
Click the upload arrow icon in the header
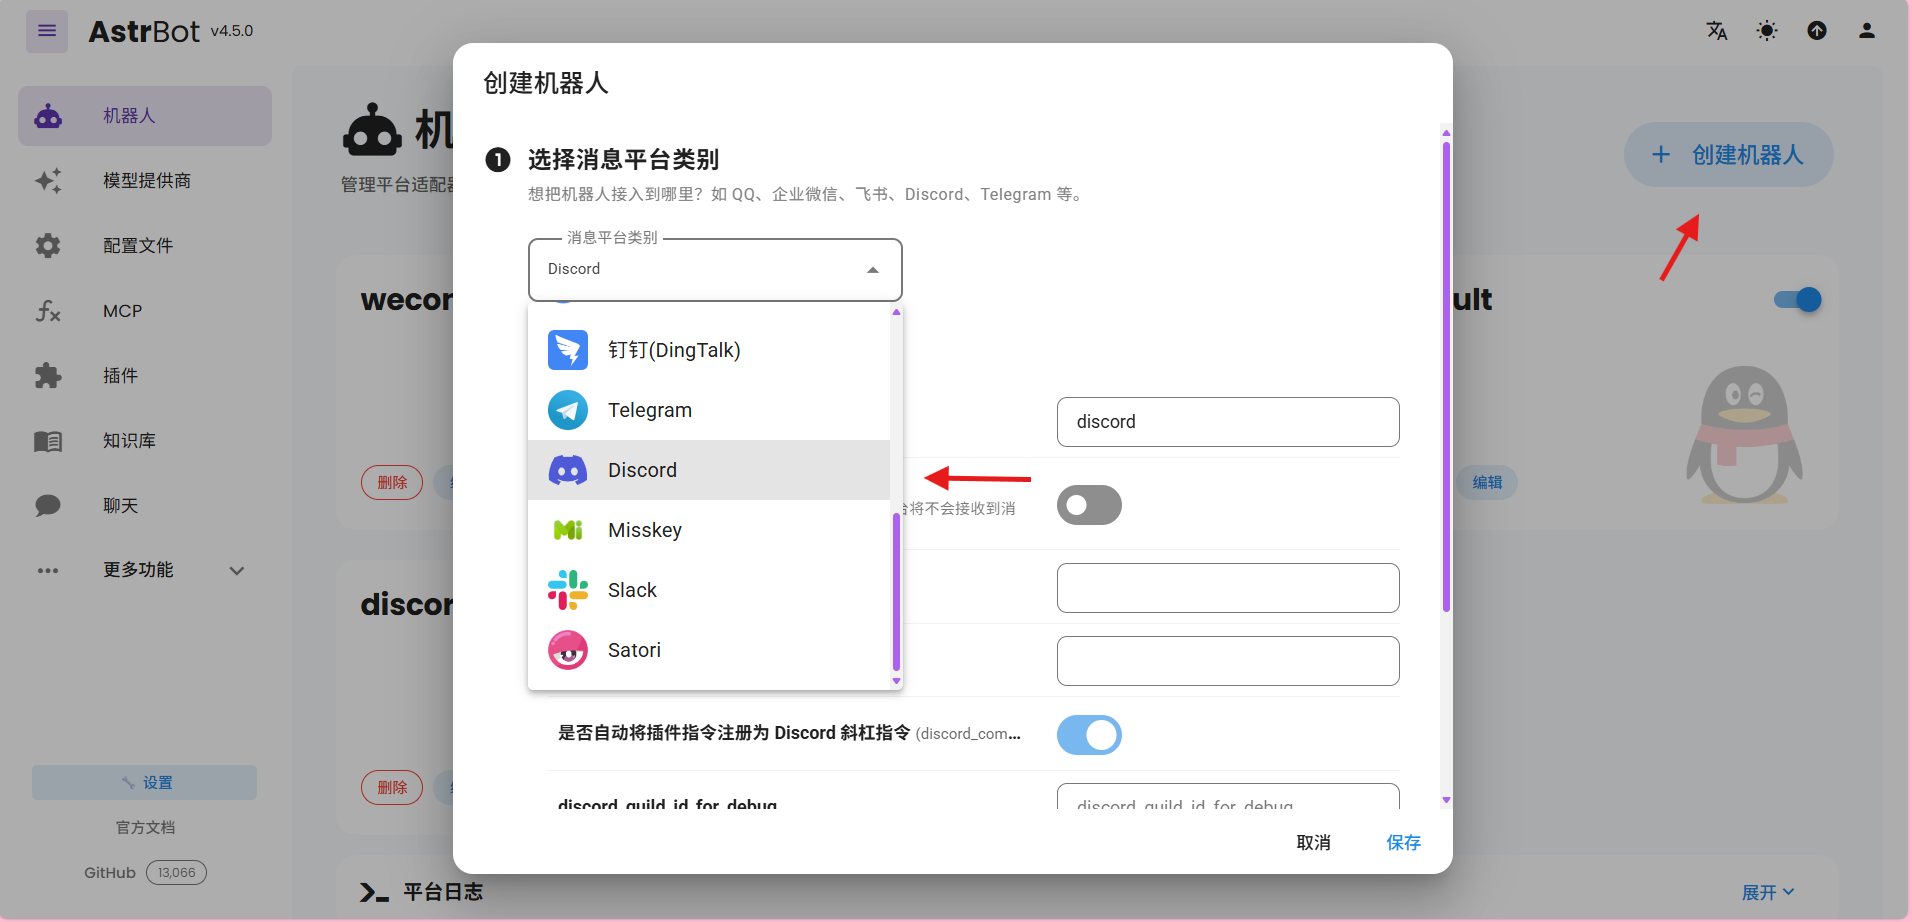[x=1817, y=31]
